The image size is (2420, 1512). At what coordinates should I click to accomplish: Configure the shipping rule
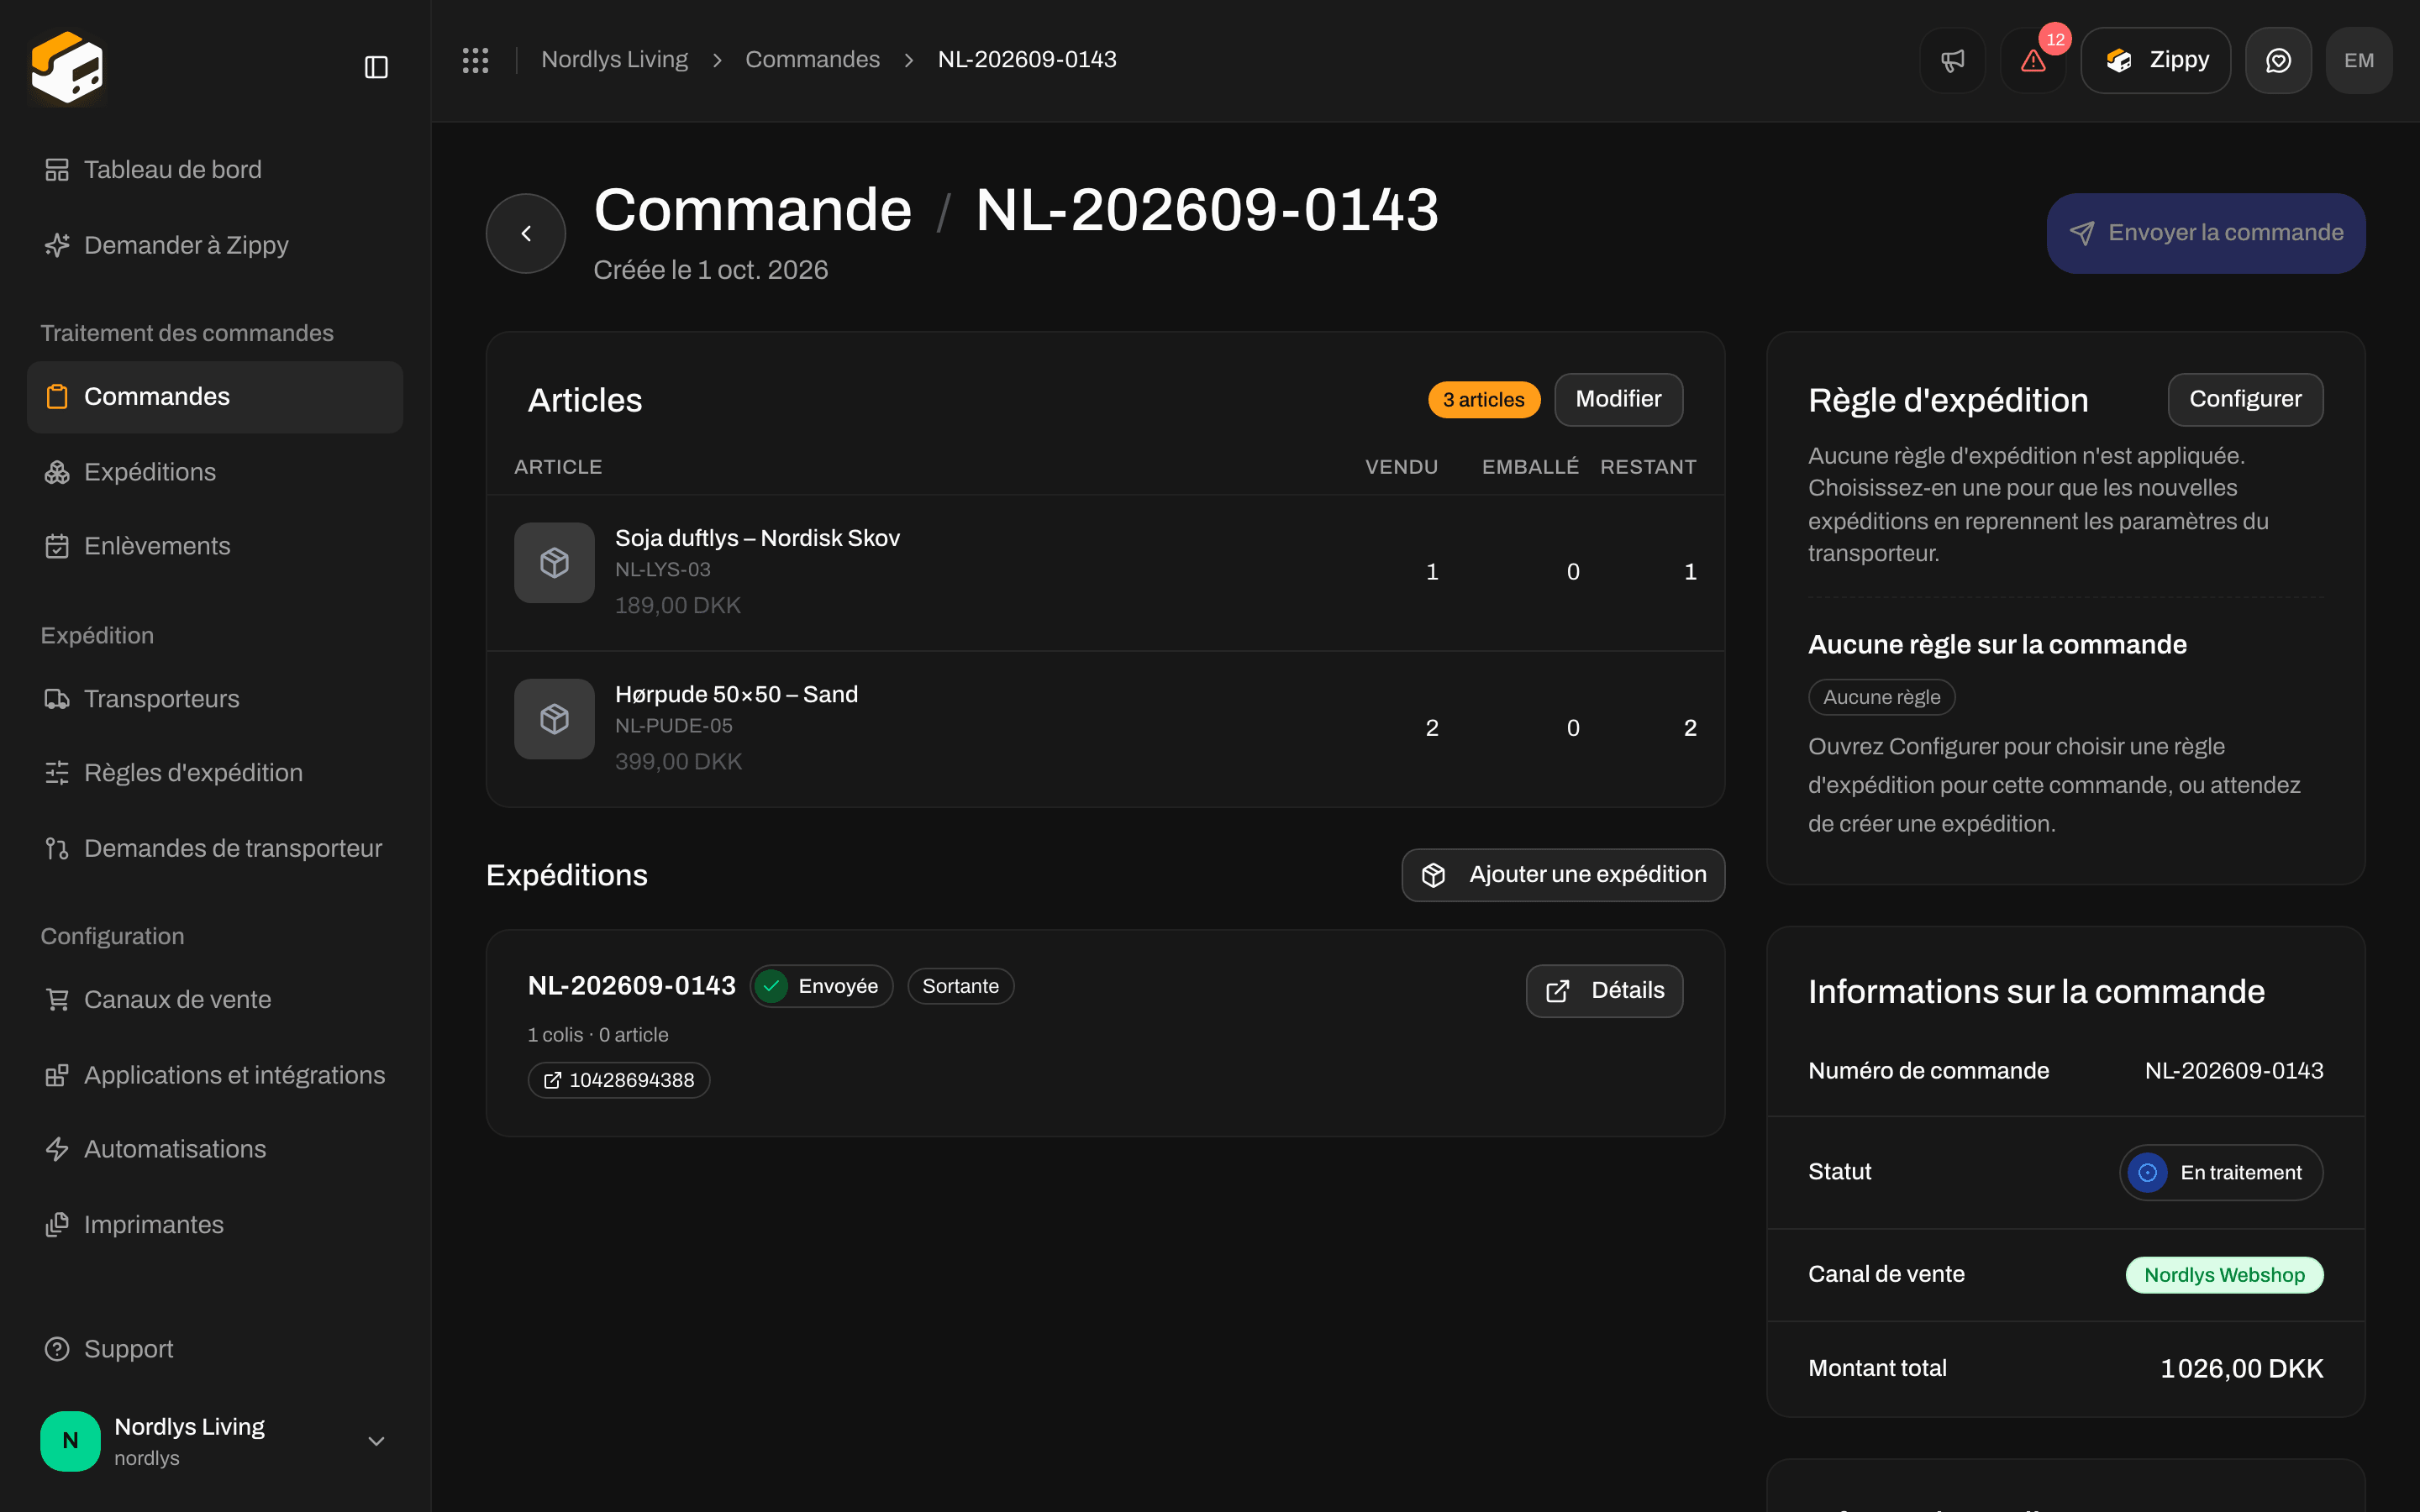click(2245, 399)
